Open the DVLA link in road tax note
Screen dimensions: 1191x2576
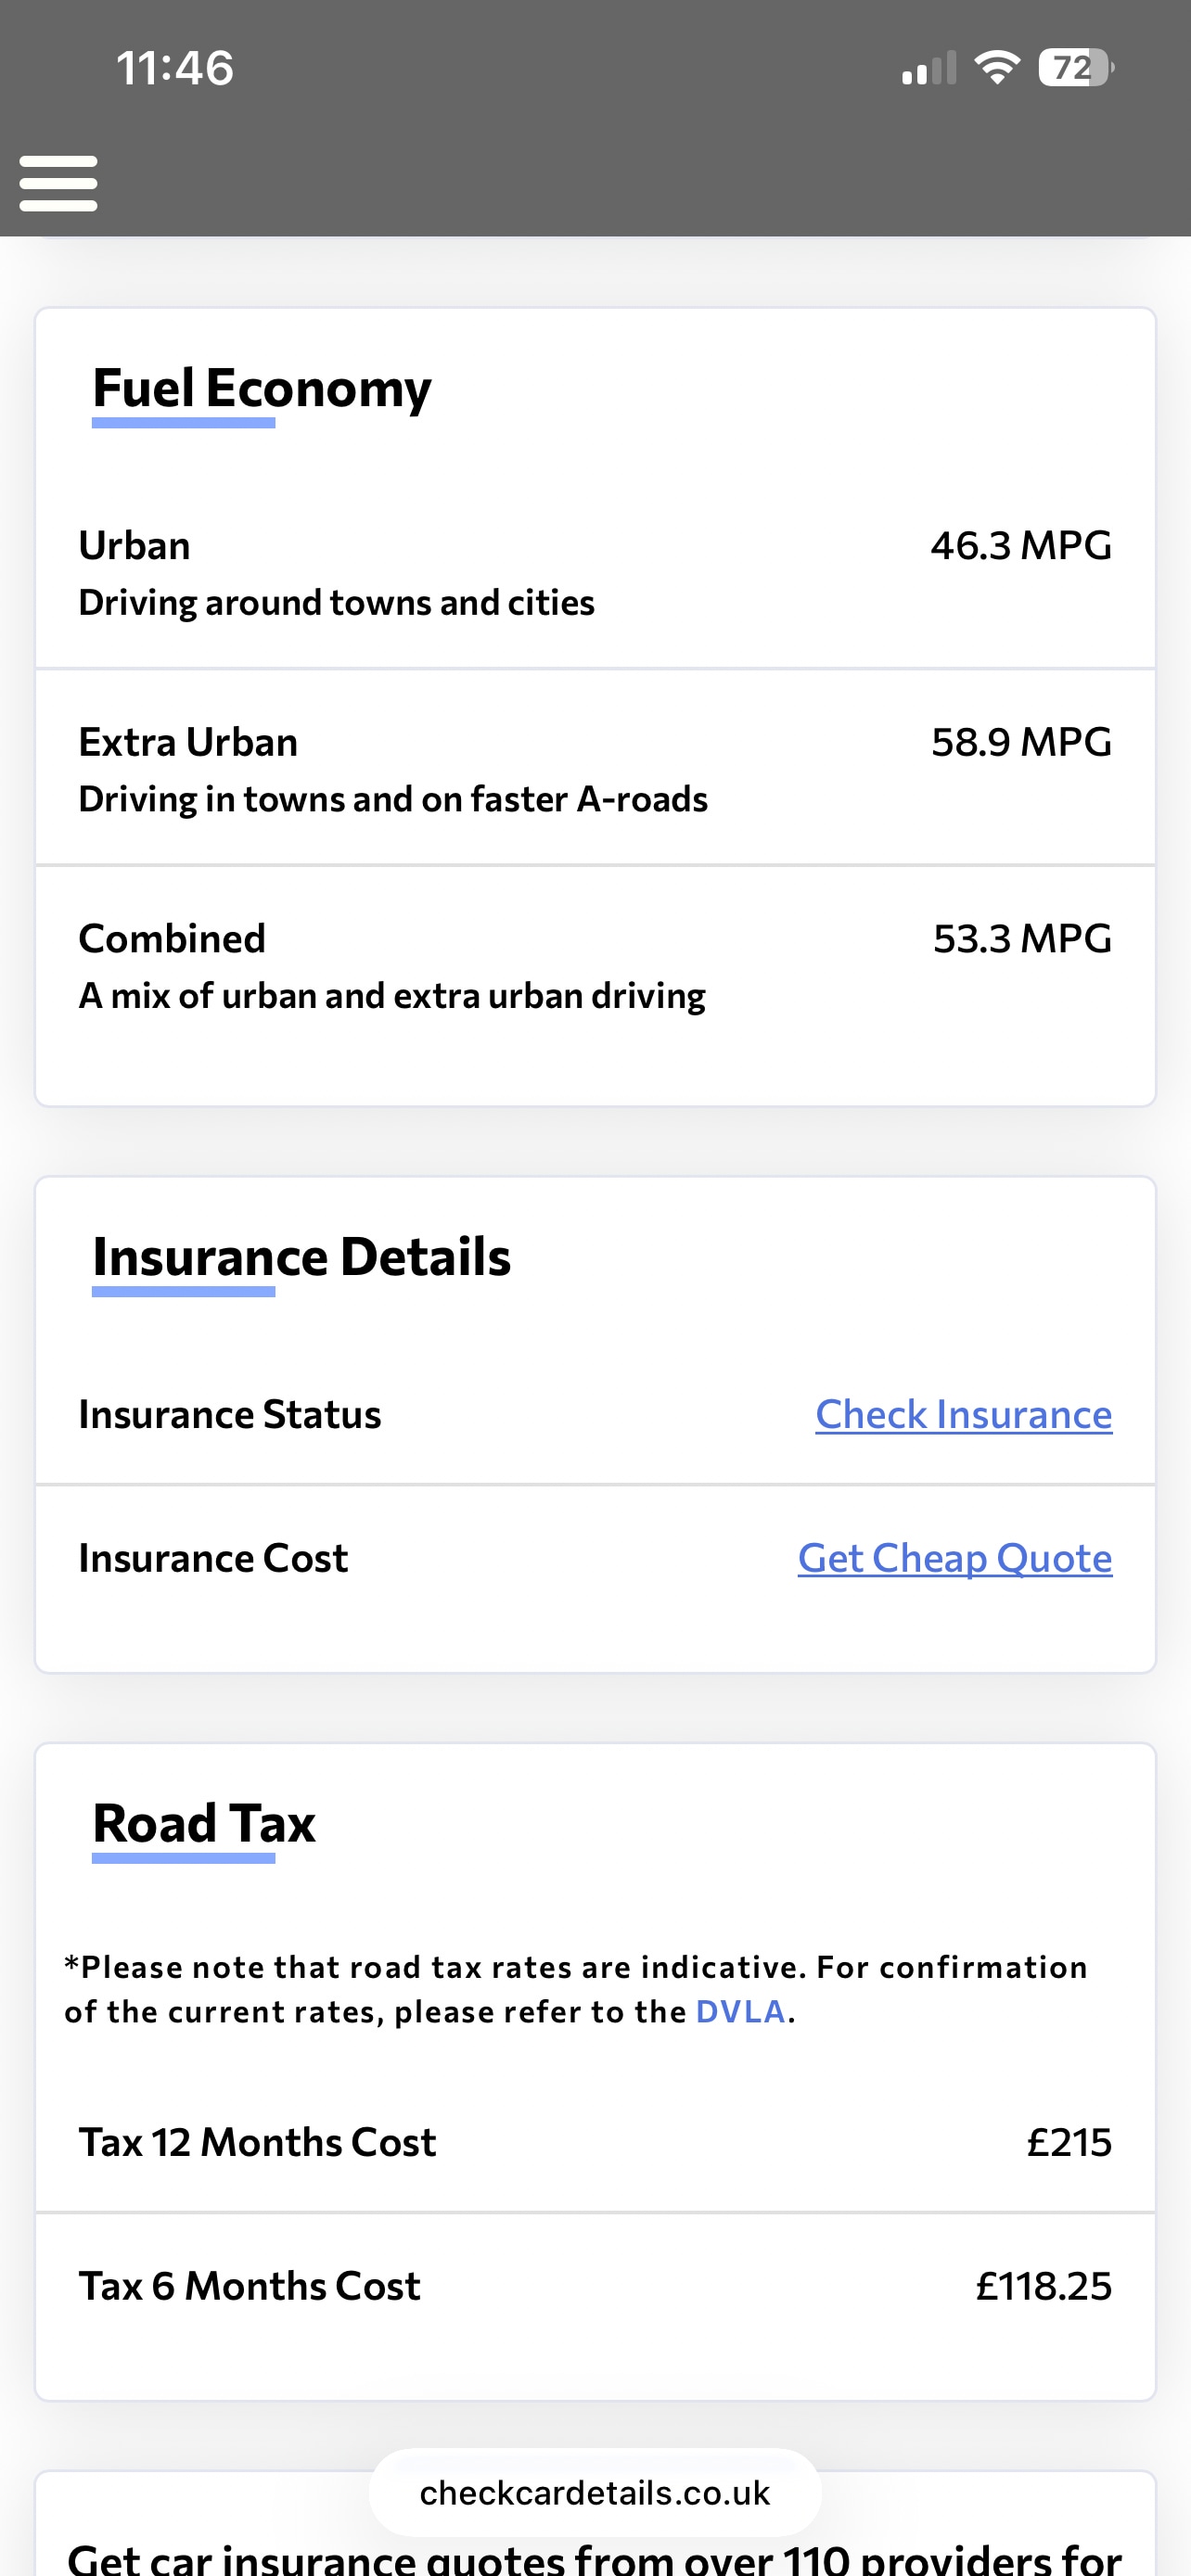[740, 2011]
